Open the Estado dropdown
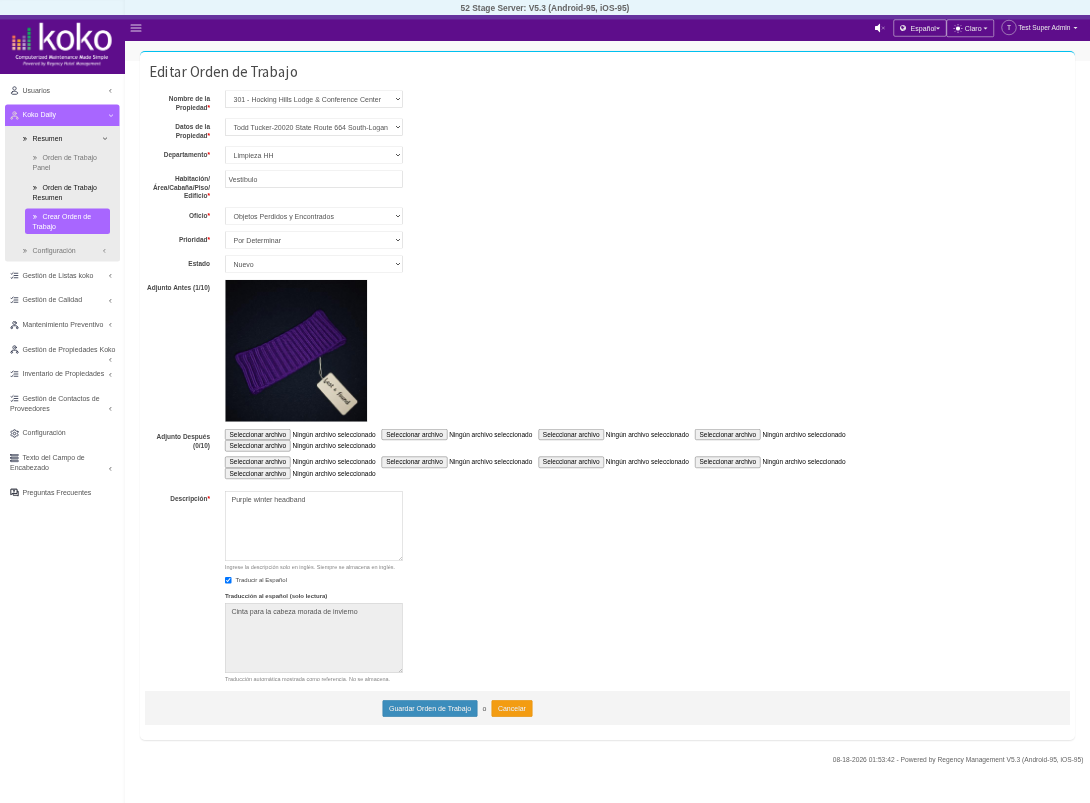The image size is (1090, 803). point(314,264)
